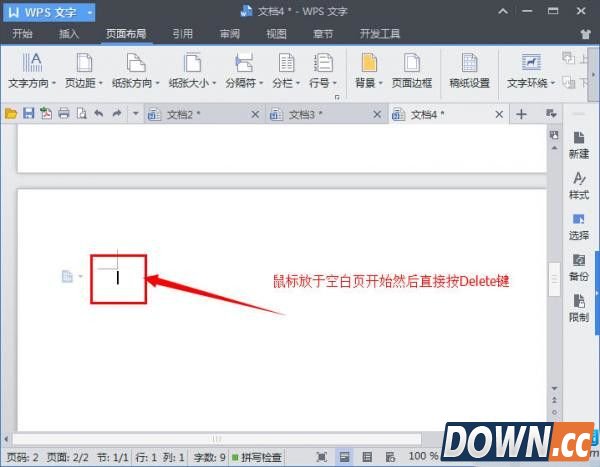Switch to web layout view in status bar

coord(390,457)
